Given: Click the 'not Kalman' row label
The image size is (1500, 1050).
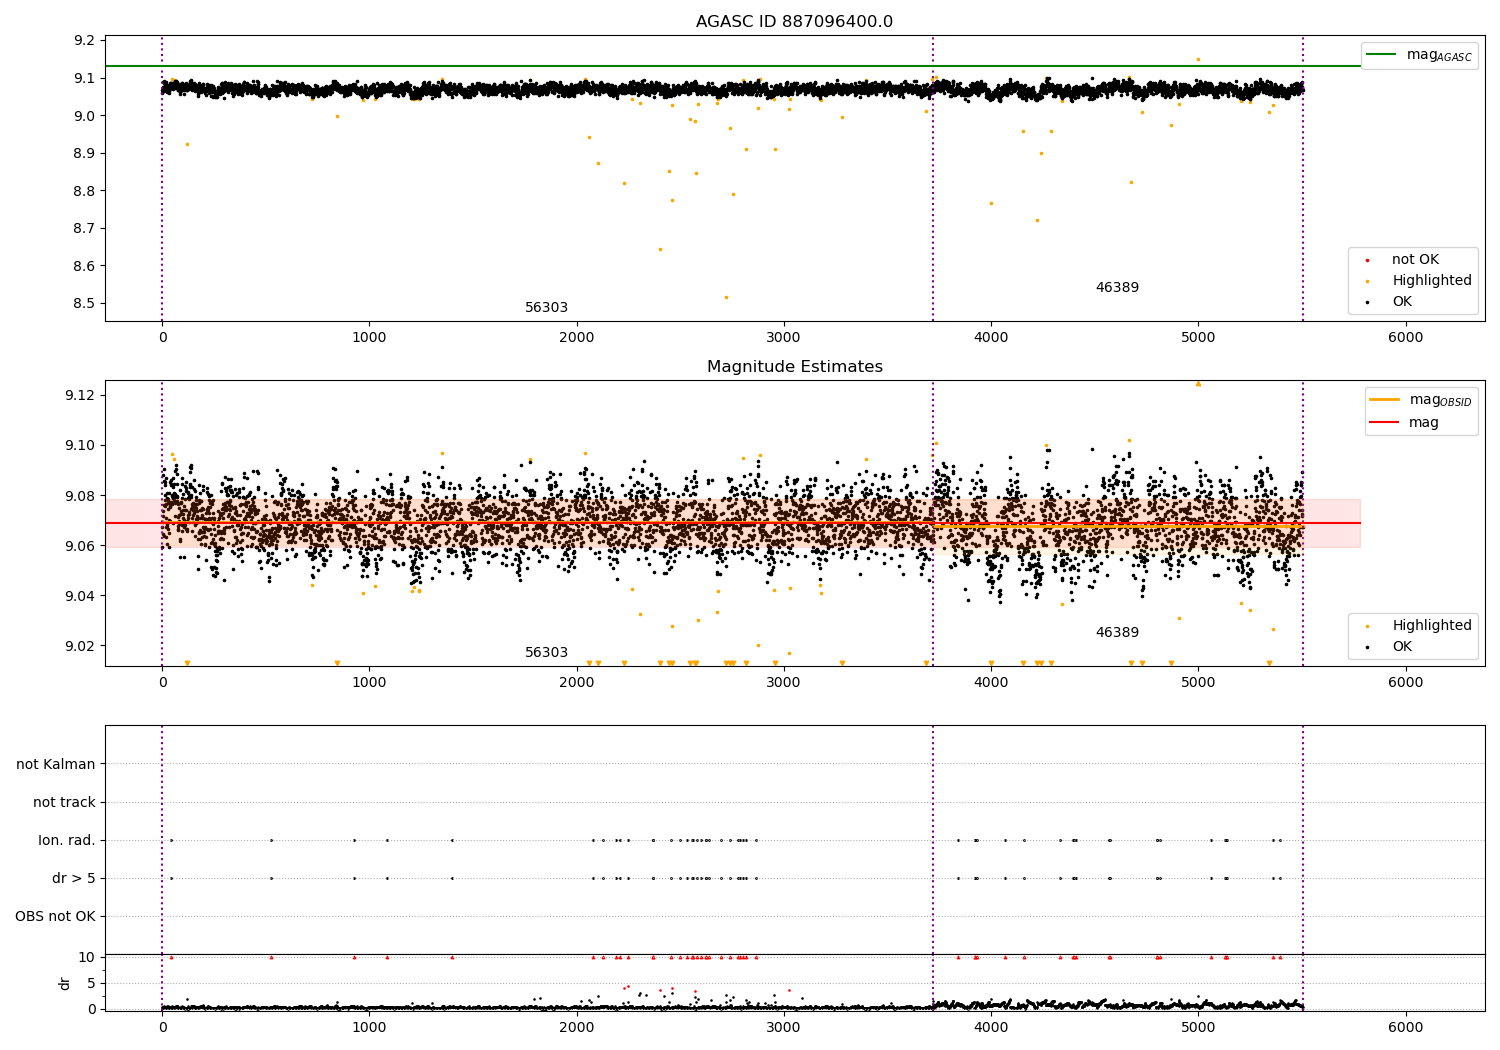Looking at the screenshot, I should click(x=56, y=764).
